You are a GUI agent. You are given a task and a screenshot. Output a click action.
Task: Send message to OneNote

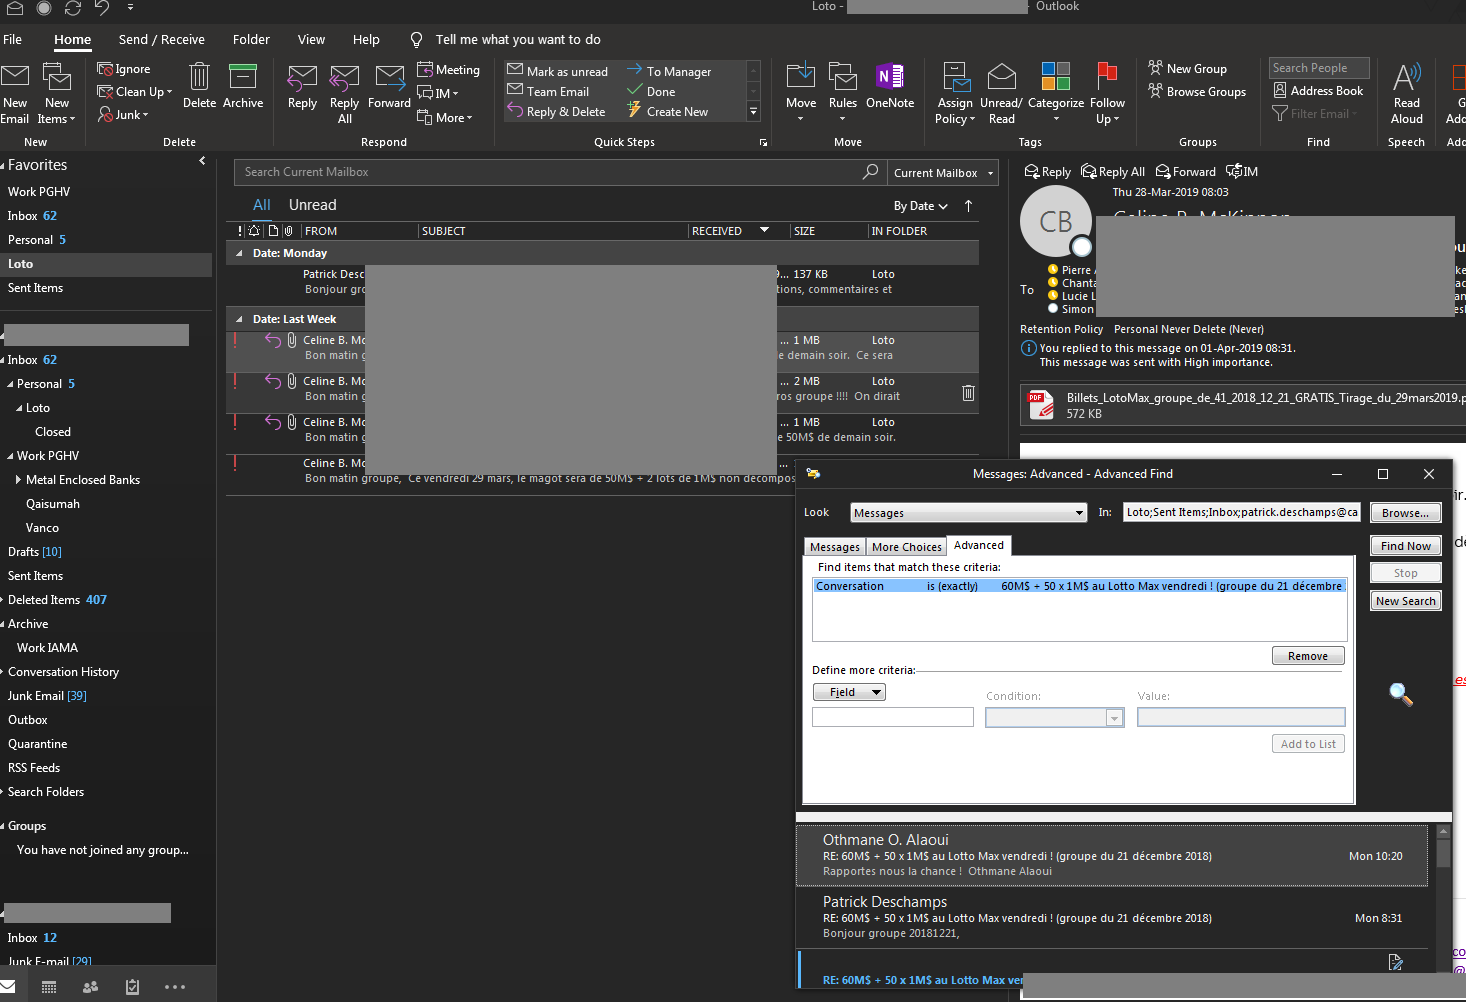pos(890,86)
